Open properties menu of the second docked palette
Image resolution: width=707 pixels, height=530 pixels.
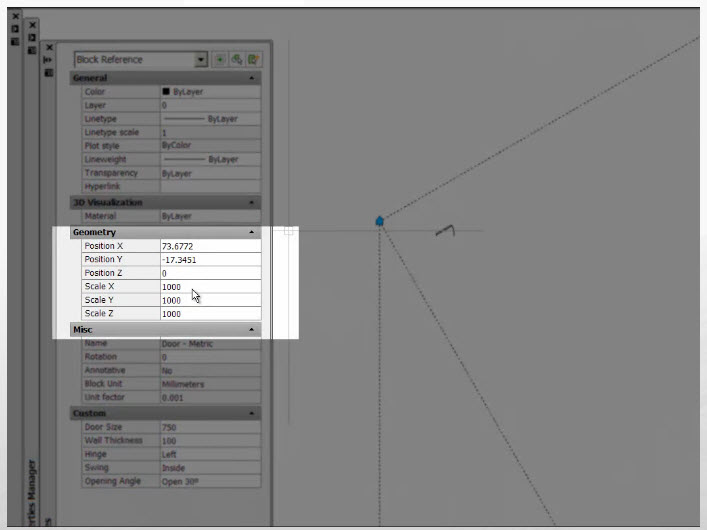[x=32, y=51]
